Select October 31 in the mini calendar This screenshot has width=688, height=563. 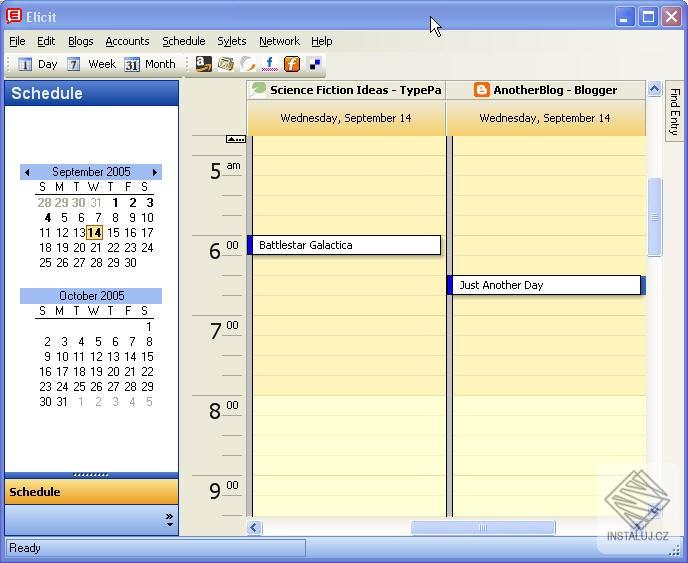[62, 402]
